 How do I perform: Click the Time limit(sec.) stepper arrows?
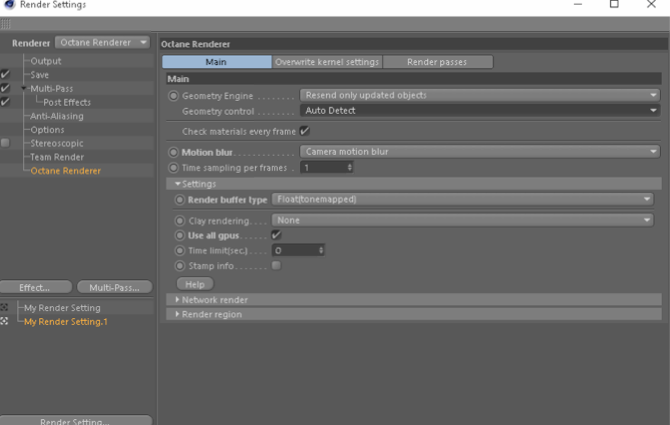click(x=321, y=250)
